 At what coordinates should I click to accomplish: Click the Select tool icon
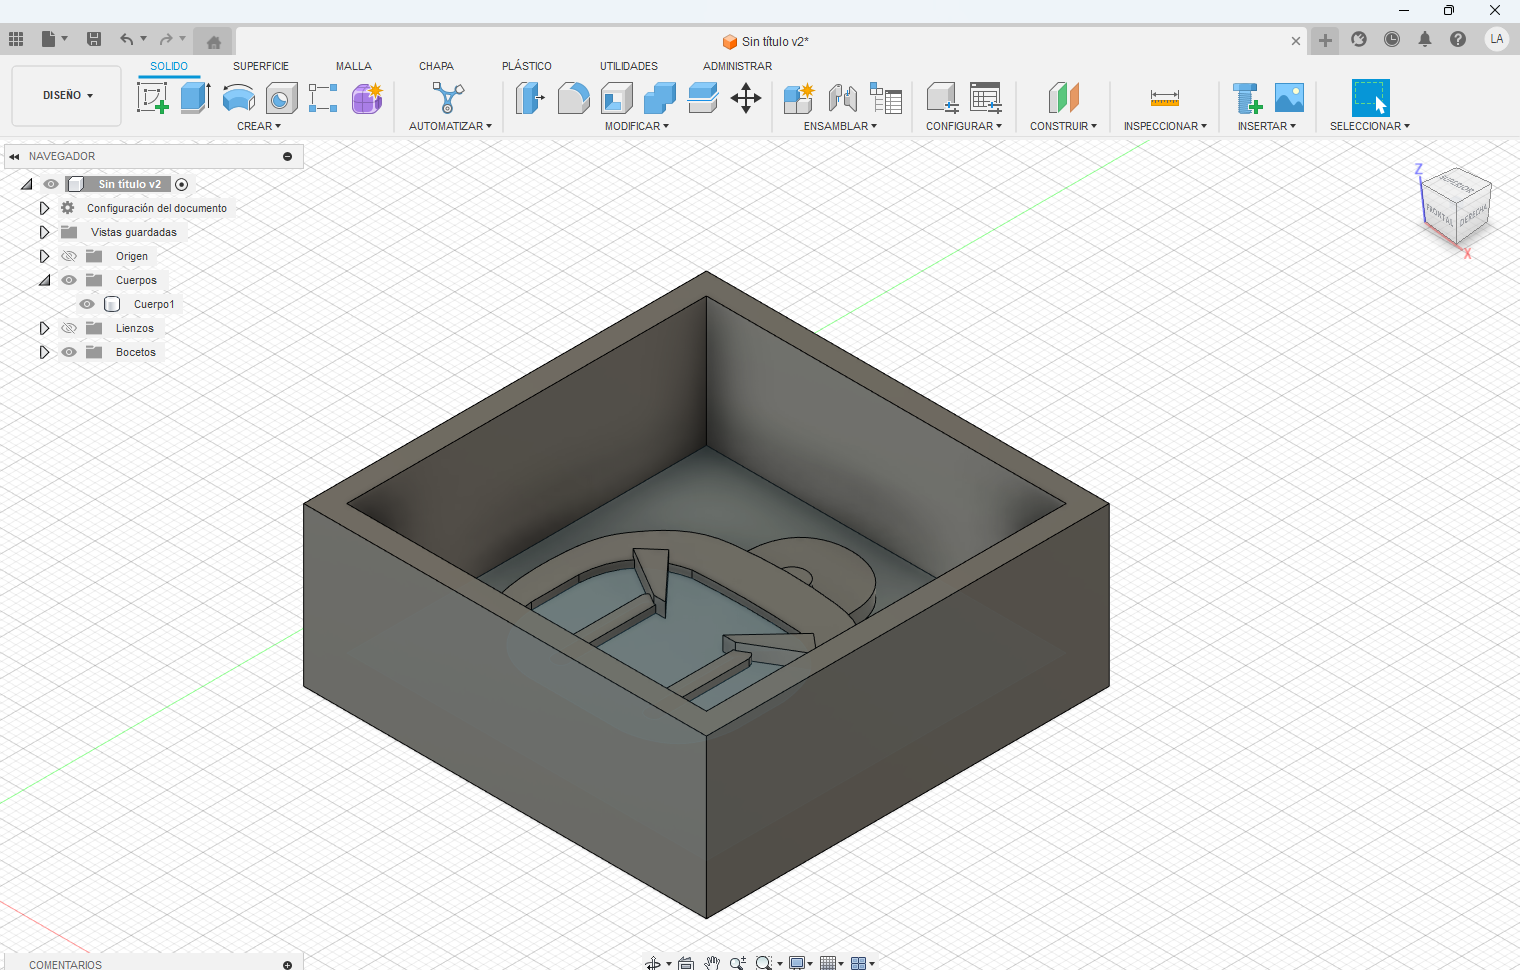pos(1370,98)
